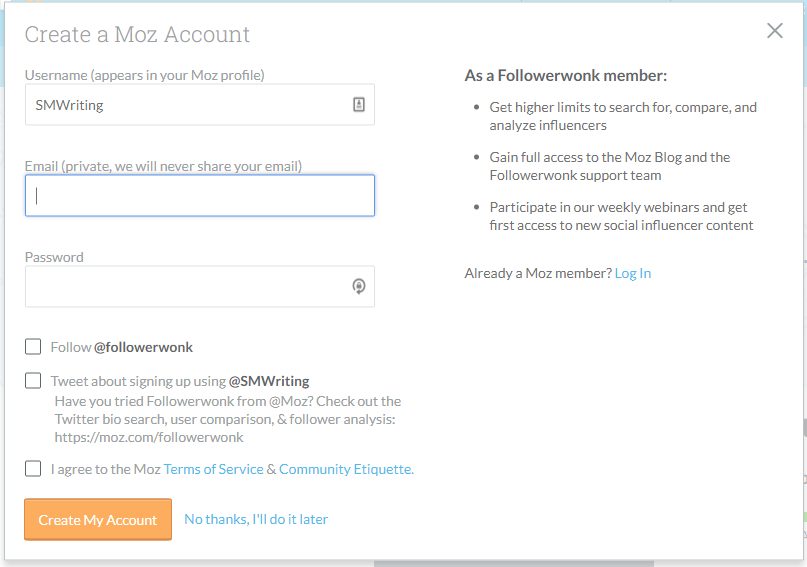Choose "No thanks, I'll do it later"
This screenshot has height=567, width=807.
pyautogui.click(x=256, y=519)
